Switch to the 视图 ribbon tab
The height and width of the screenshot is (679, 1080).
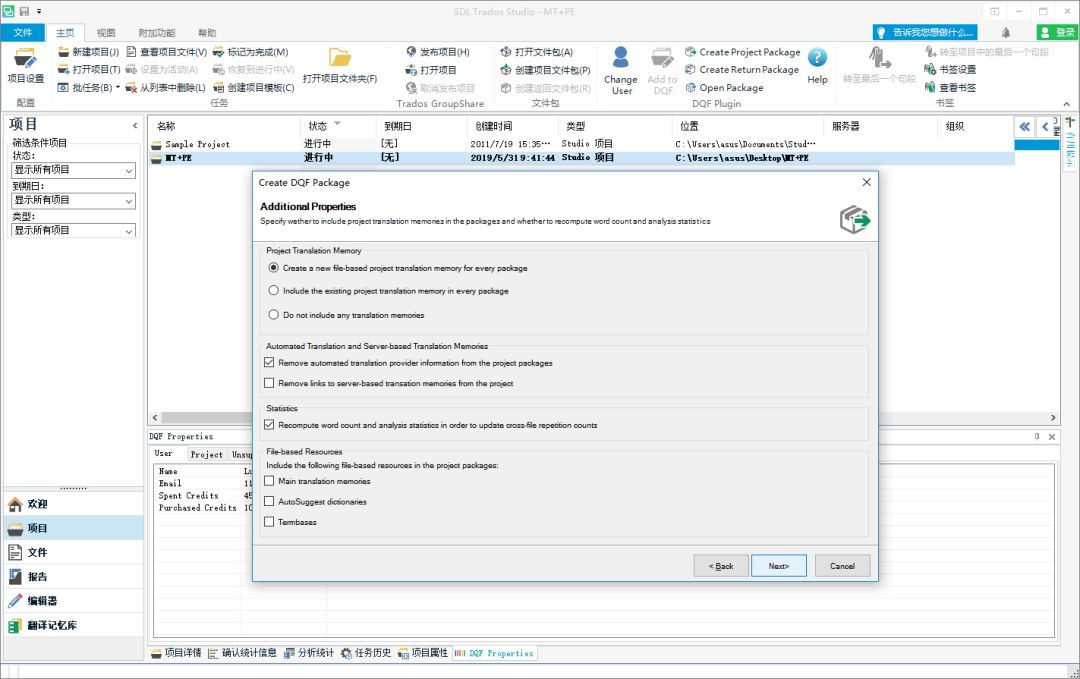[x=105, y=31]
